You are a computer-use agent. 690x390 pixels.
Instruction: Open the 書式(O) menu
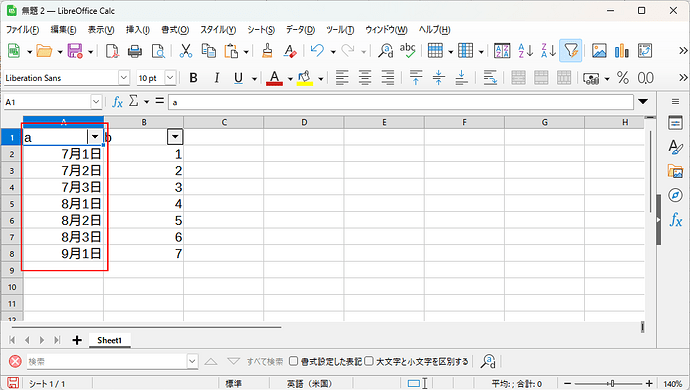175,29
